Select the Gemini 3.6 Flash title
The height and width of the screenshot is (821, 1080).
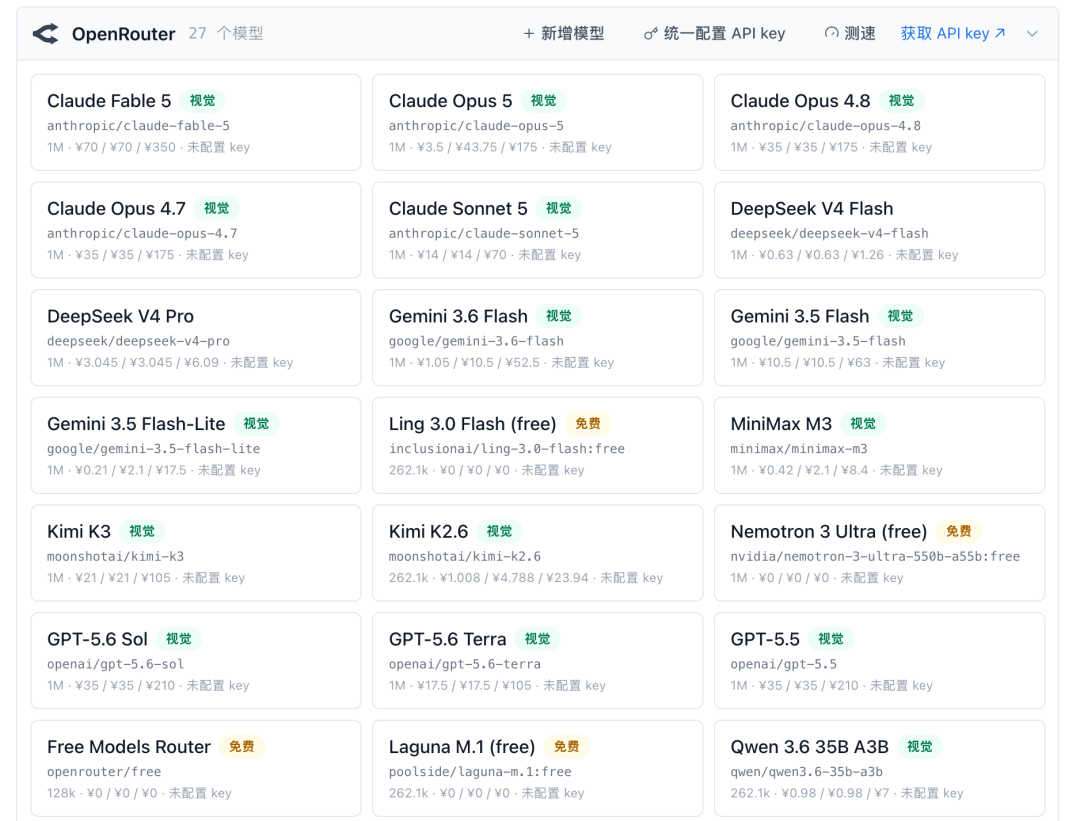tap(458, 316)
